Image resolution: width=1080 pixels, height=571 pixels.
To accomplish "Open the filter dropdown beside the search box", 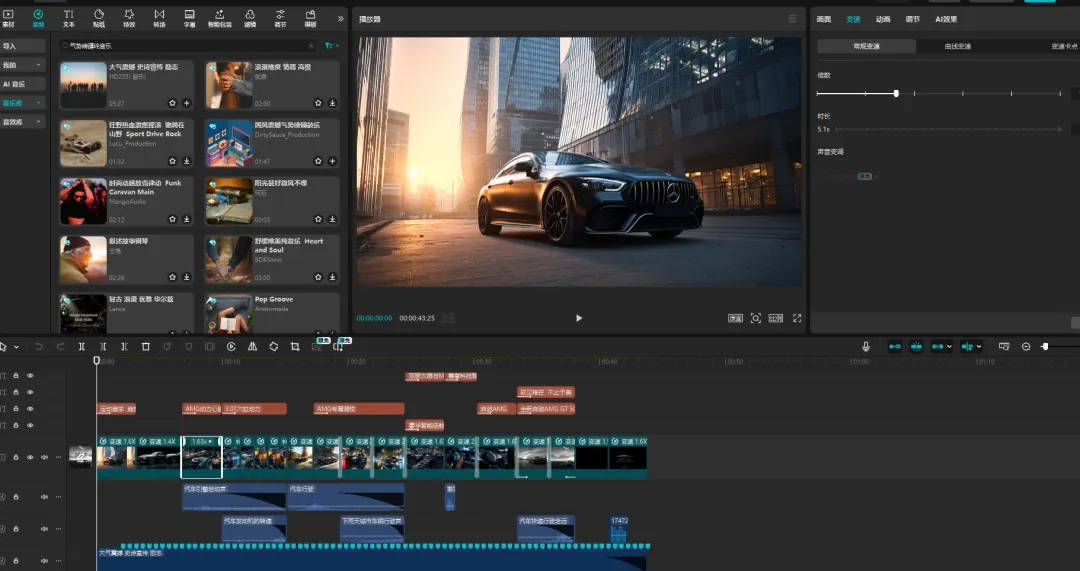I will (332, 45).
